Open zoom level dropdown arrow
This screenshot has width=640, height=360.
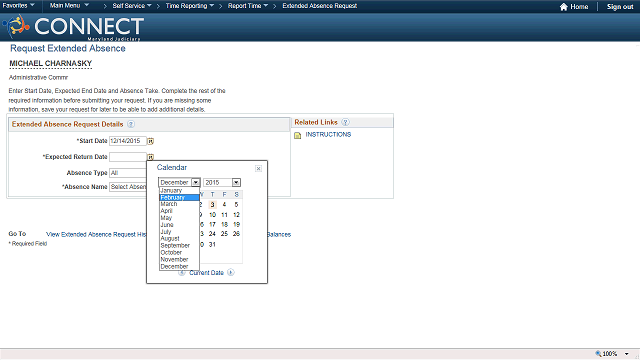tap(627, 354)
